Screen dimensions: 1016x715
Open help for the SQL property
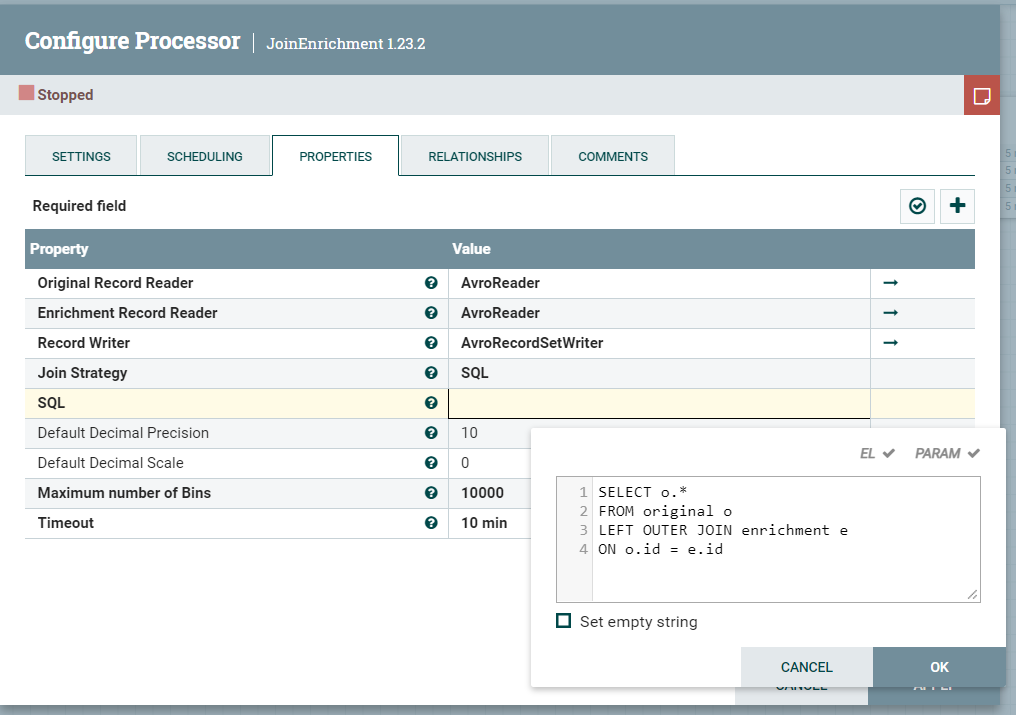(x=431, y=403)
